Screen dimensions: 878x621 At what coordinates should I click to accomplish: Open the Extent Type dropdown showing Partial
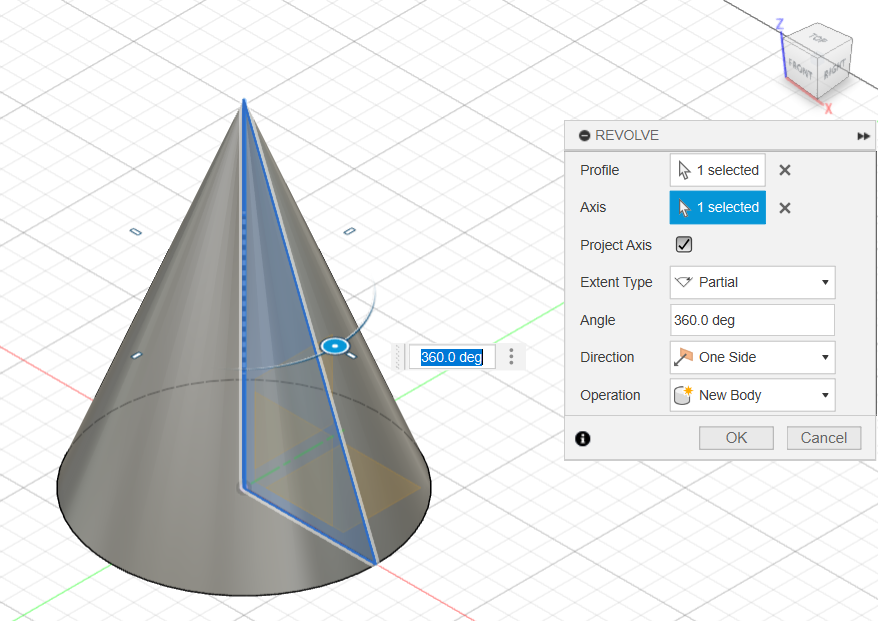click(752, 282)
